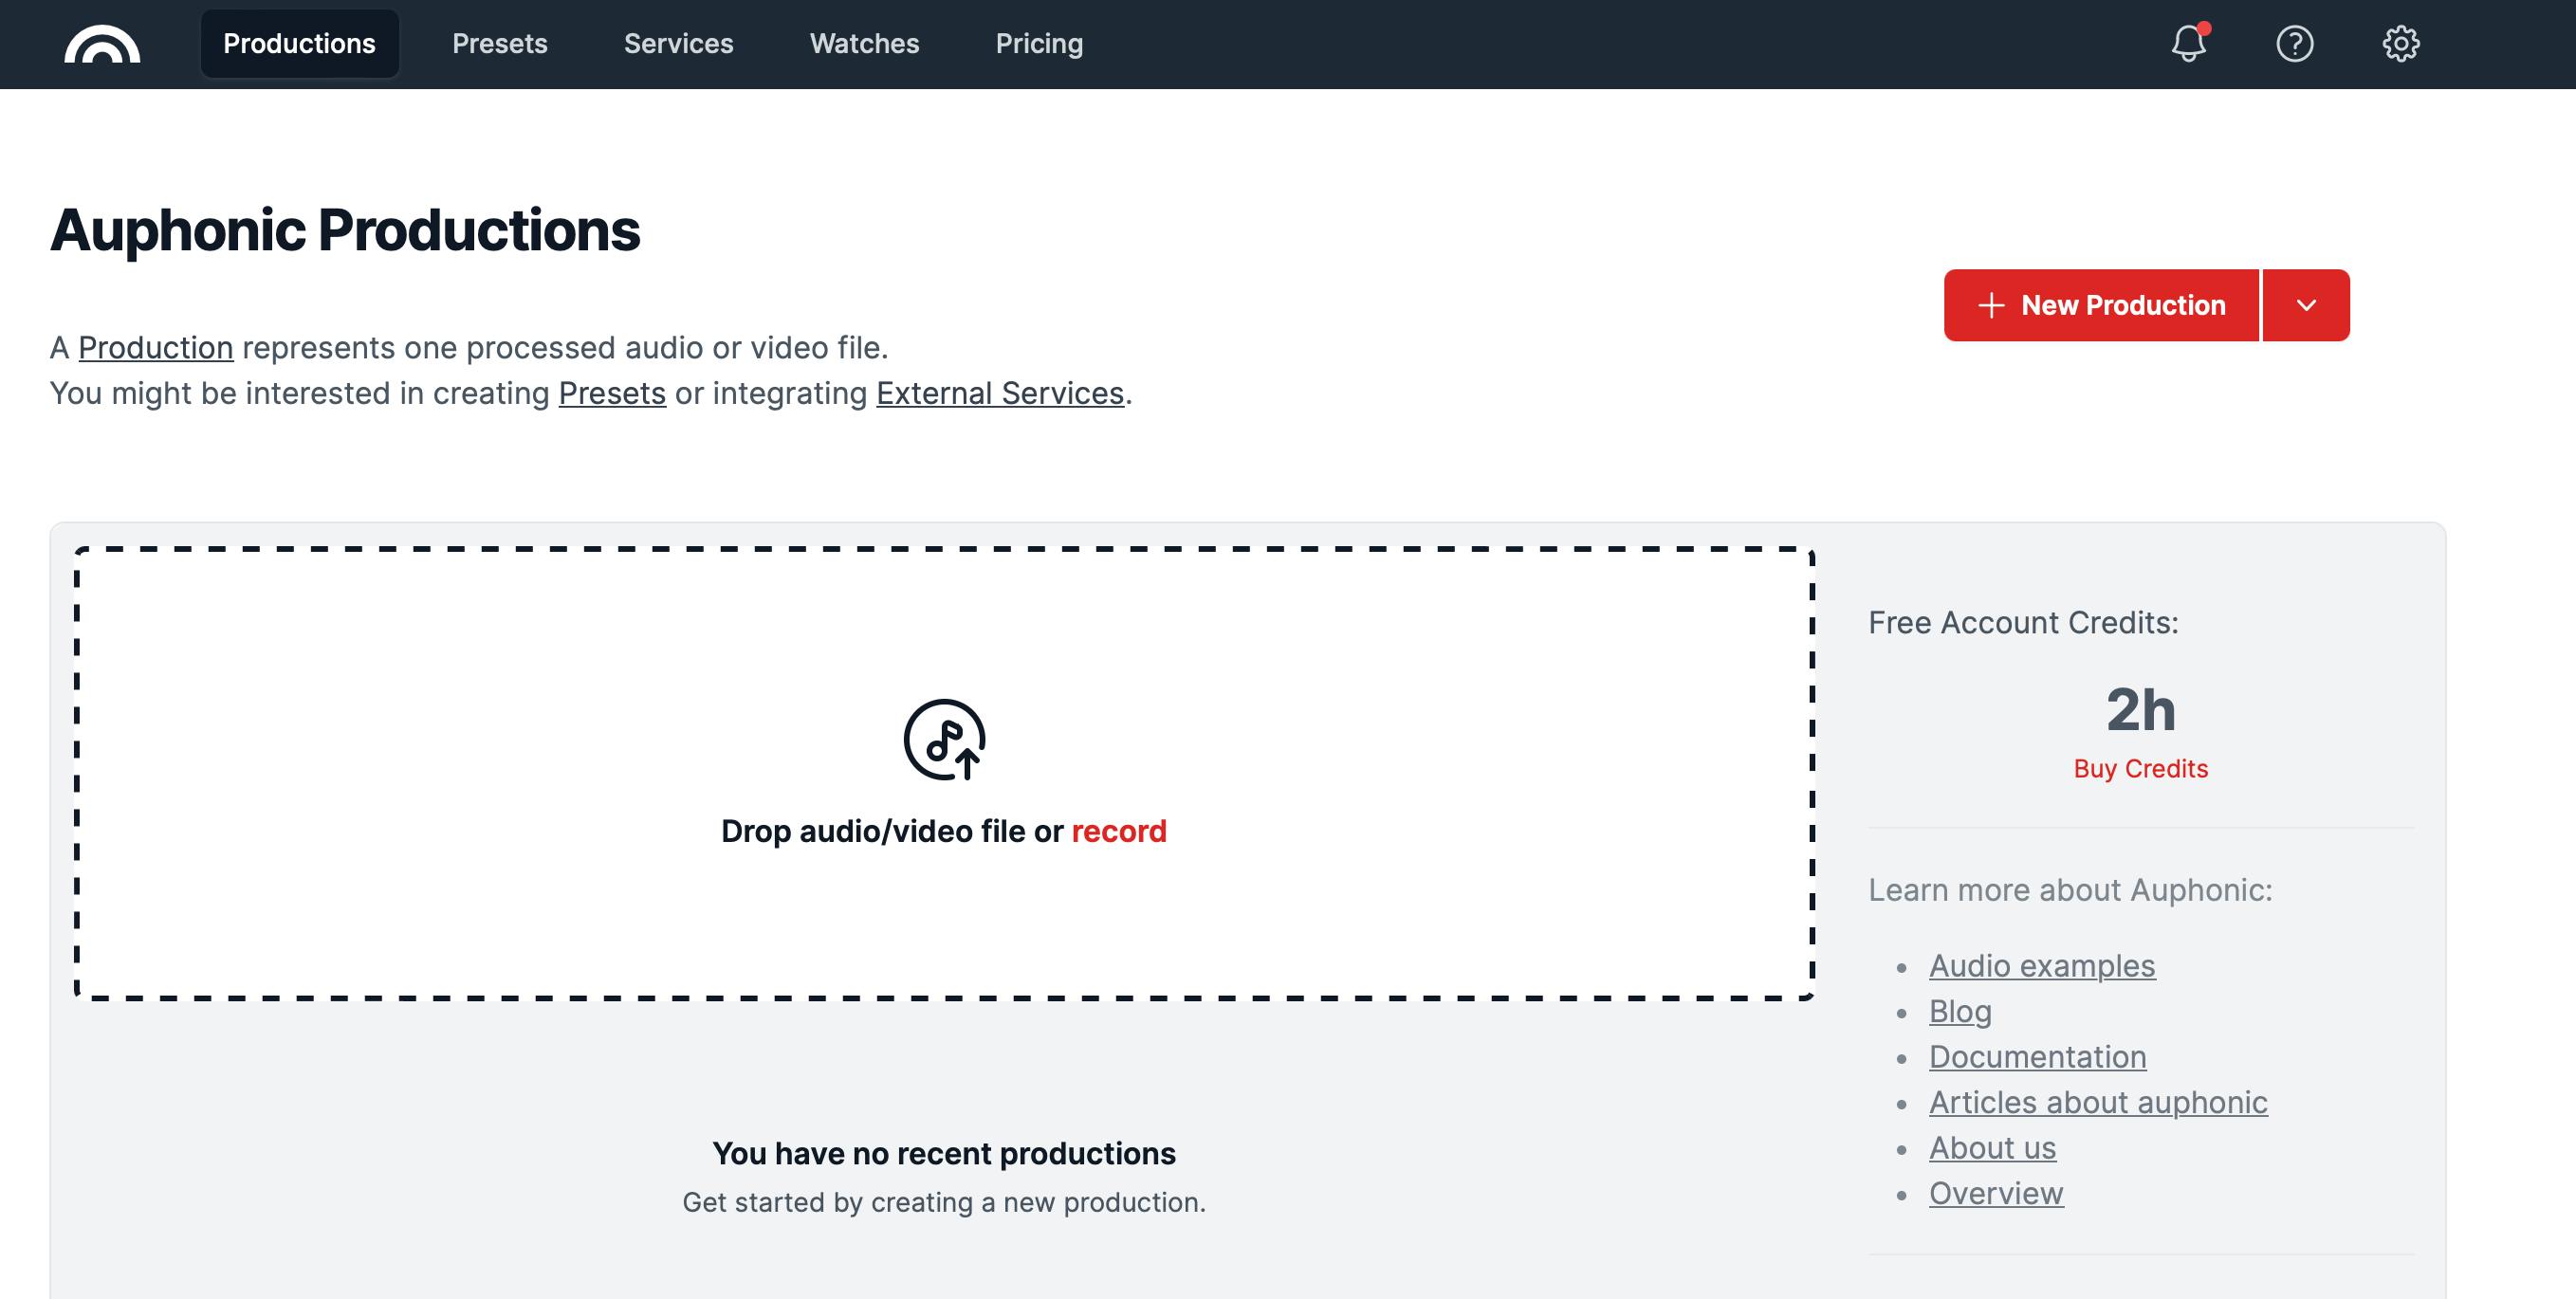Open Articles about auphonic link
Viewport: 2576px width, 1299px height.
tap(2097, 1102)
